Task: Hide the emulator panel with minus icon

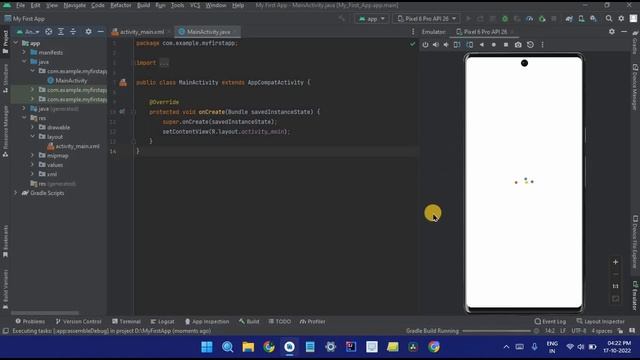Action: tap(624, 31)
